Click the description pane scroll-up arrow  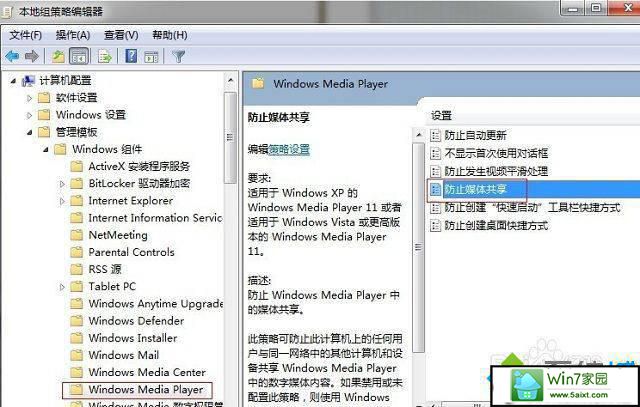pos(419,134)
